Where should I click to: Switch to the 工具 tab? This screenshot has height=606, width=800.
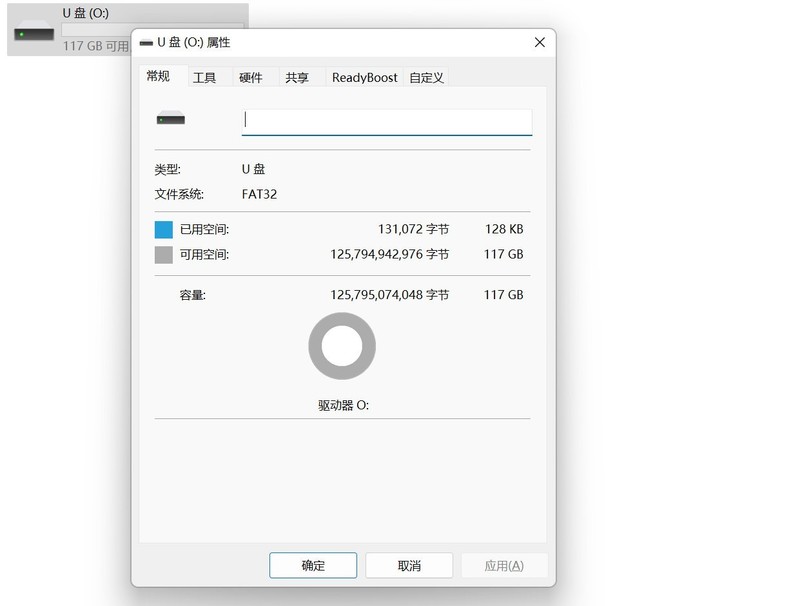tap(207, 77)
